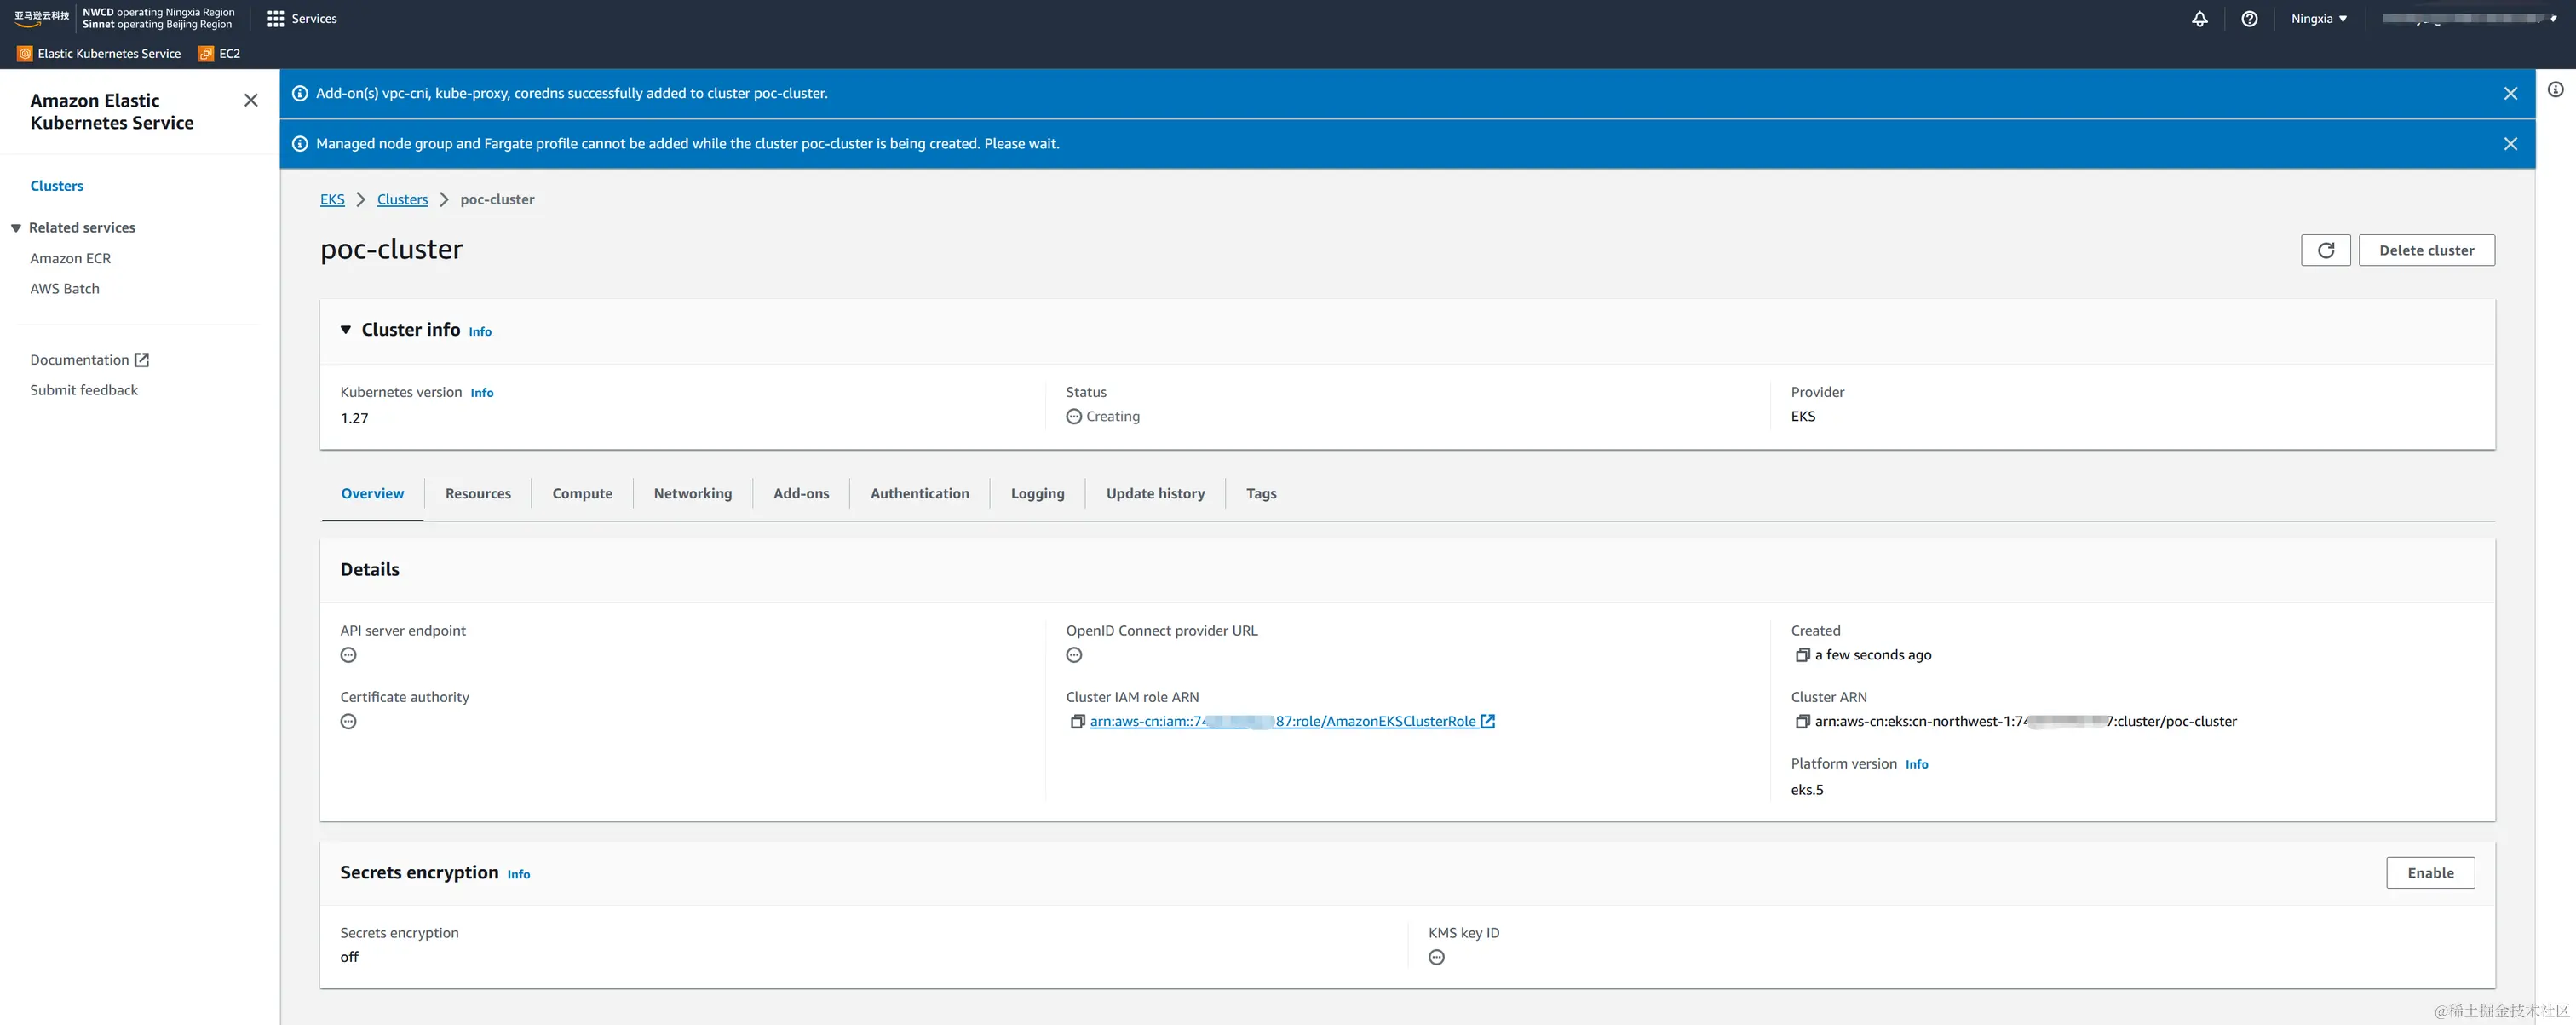Switch to the Authentication tab
Viewport: 2576px width, 1025px height.
[x=919, y=494]
